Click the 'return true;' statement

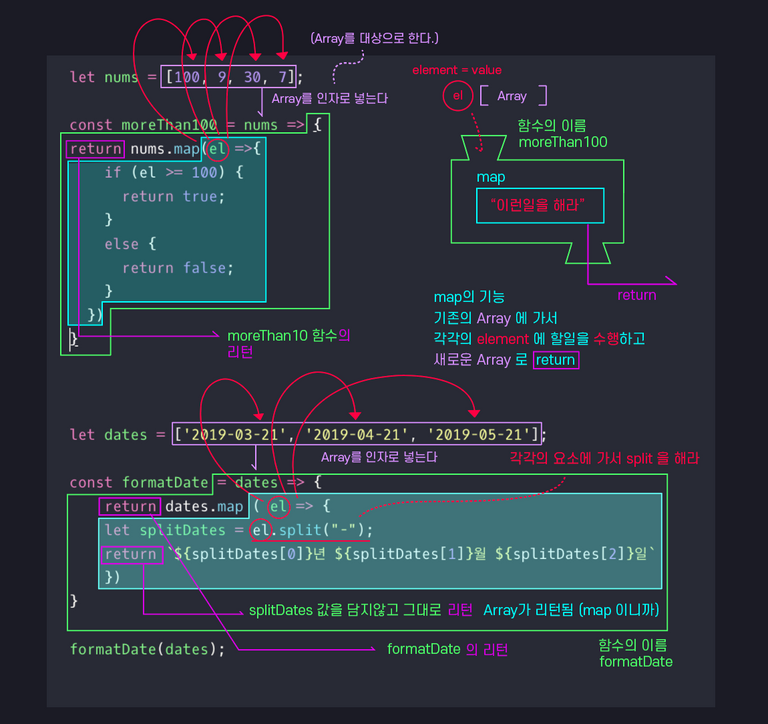coord(173,196)
